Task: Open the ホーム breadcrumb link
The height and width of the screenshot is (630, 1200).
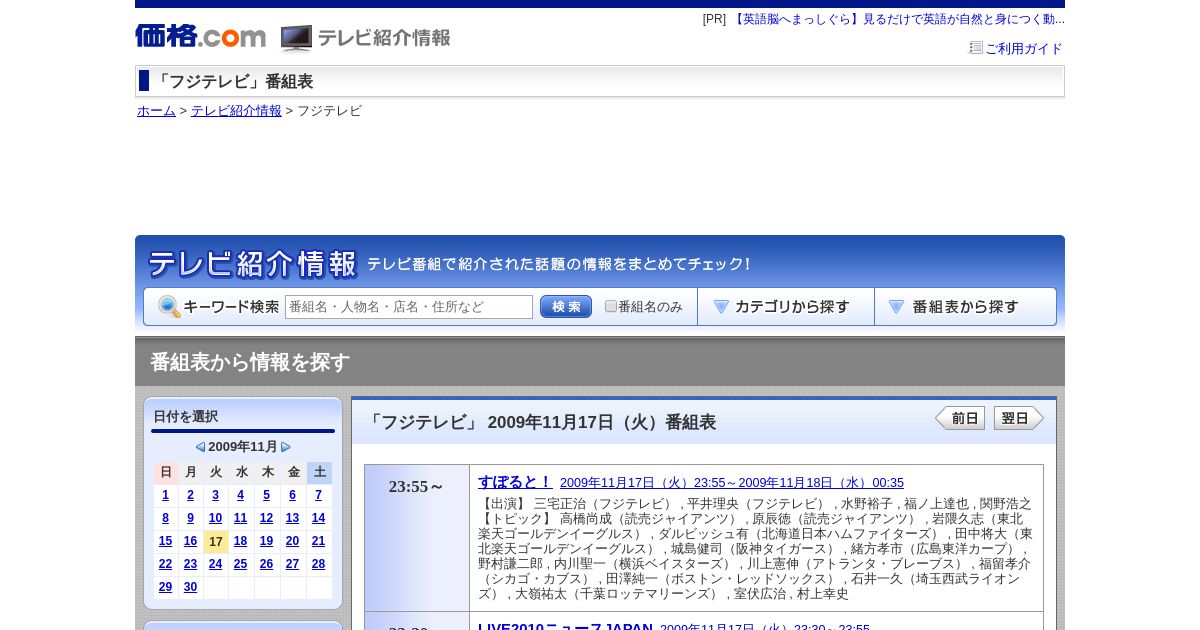Action: tap(156, 111)
